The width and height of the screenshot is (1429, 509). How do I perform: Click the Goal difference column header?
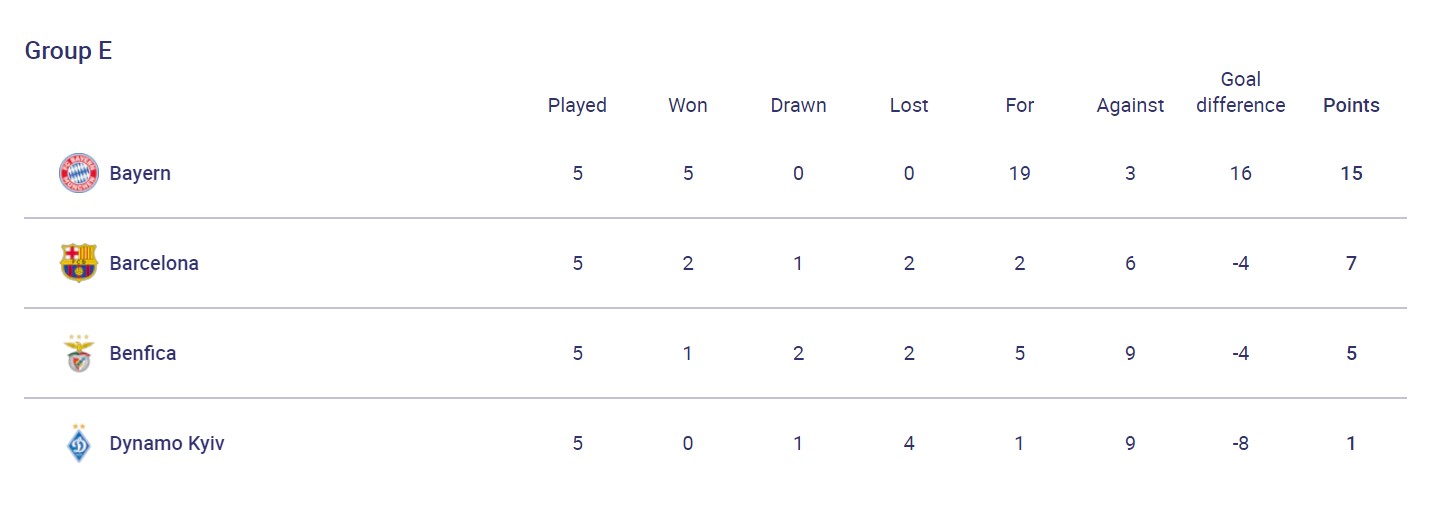point(1240,92)
